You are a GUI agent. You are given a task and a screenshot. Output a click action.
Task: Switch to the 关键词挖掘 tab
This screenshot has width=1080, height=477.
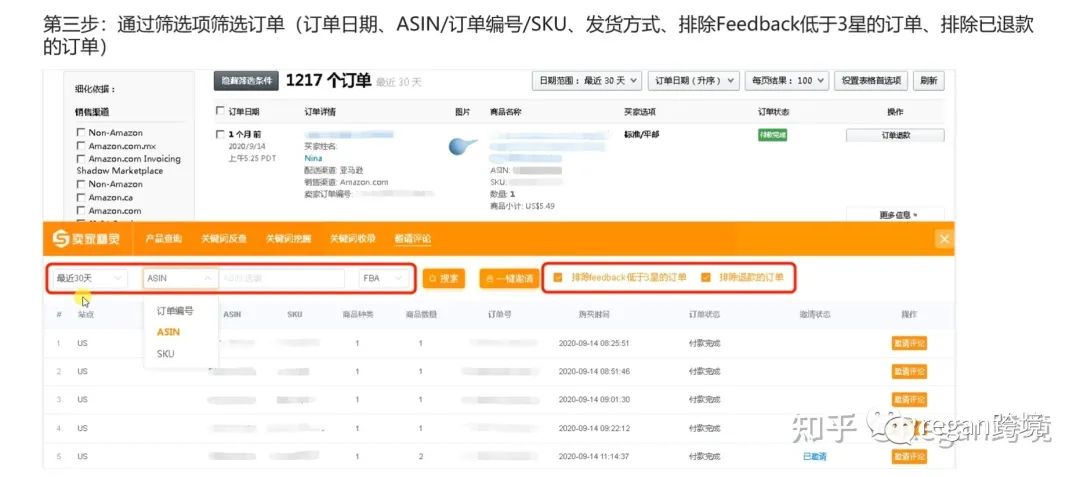289,239
